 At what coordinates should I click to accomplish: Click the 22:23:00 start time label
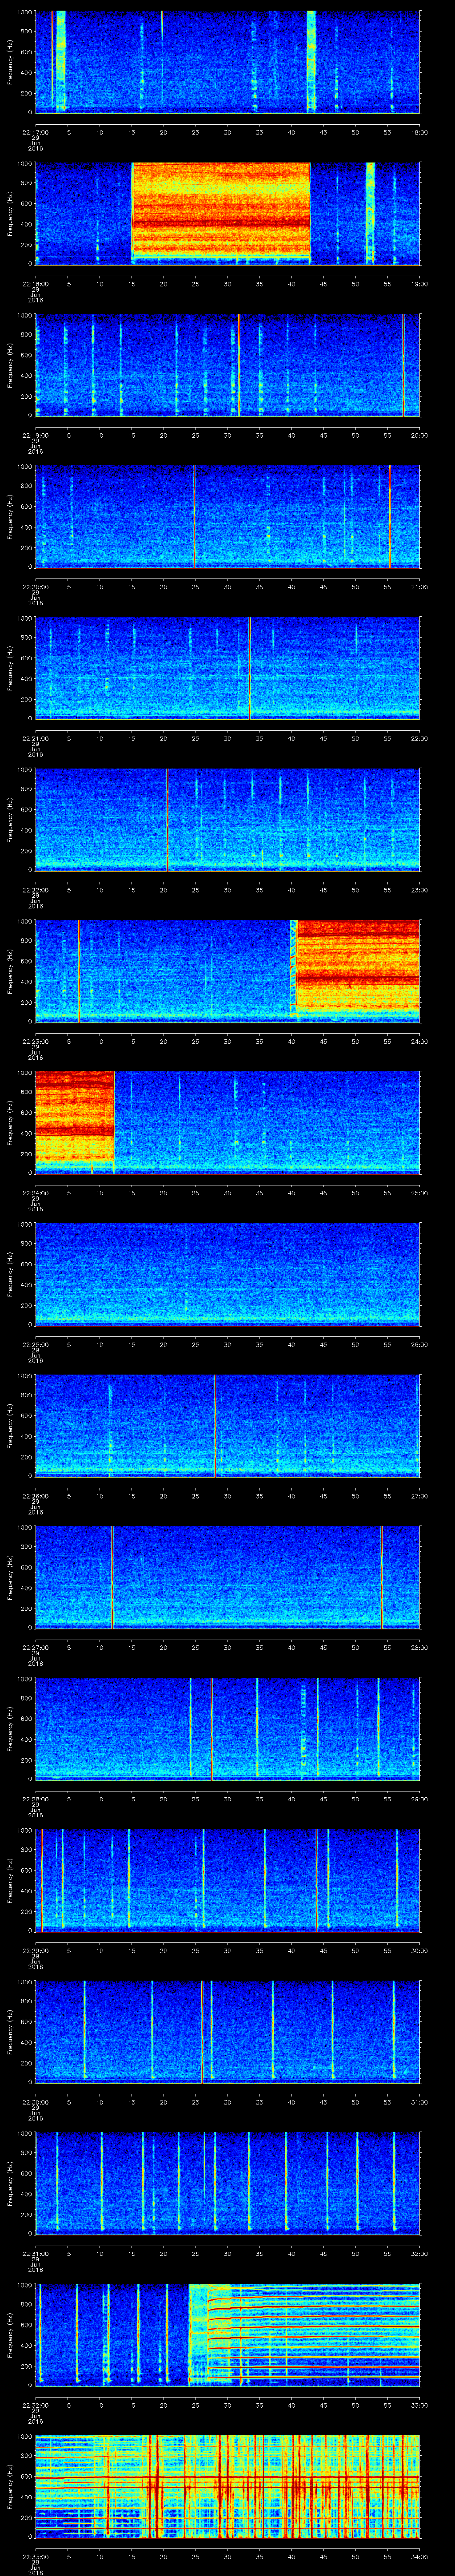[x=35, y=1041]
